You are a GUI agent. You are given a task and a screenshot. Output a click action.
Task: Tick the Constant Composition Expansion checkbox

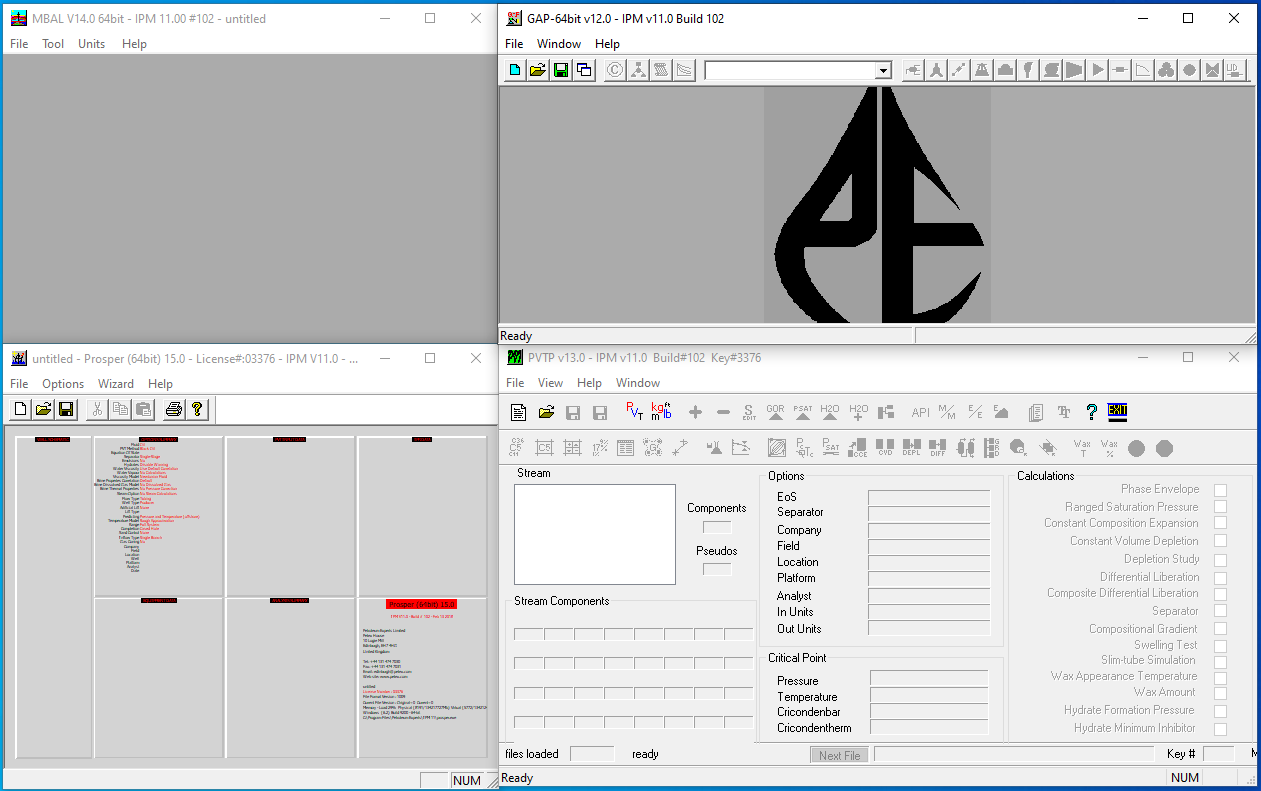click(x=1220, y=523)
